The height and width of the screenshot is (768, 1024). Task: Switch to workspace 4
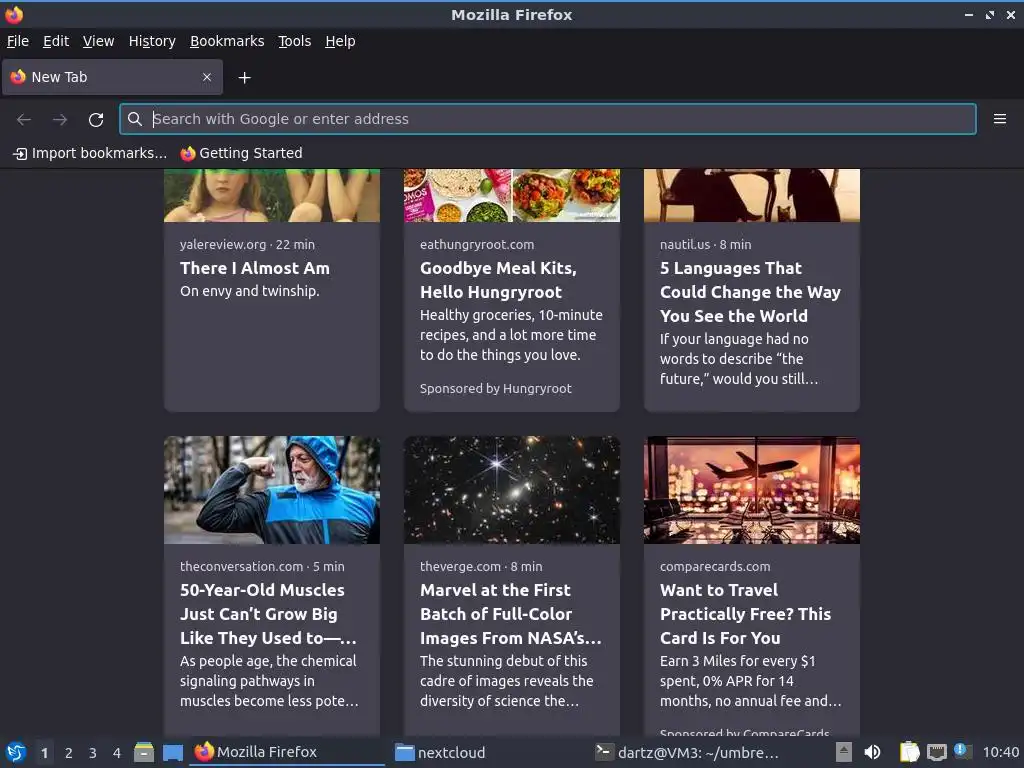pyautogui.click(x=117, y=753)
